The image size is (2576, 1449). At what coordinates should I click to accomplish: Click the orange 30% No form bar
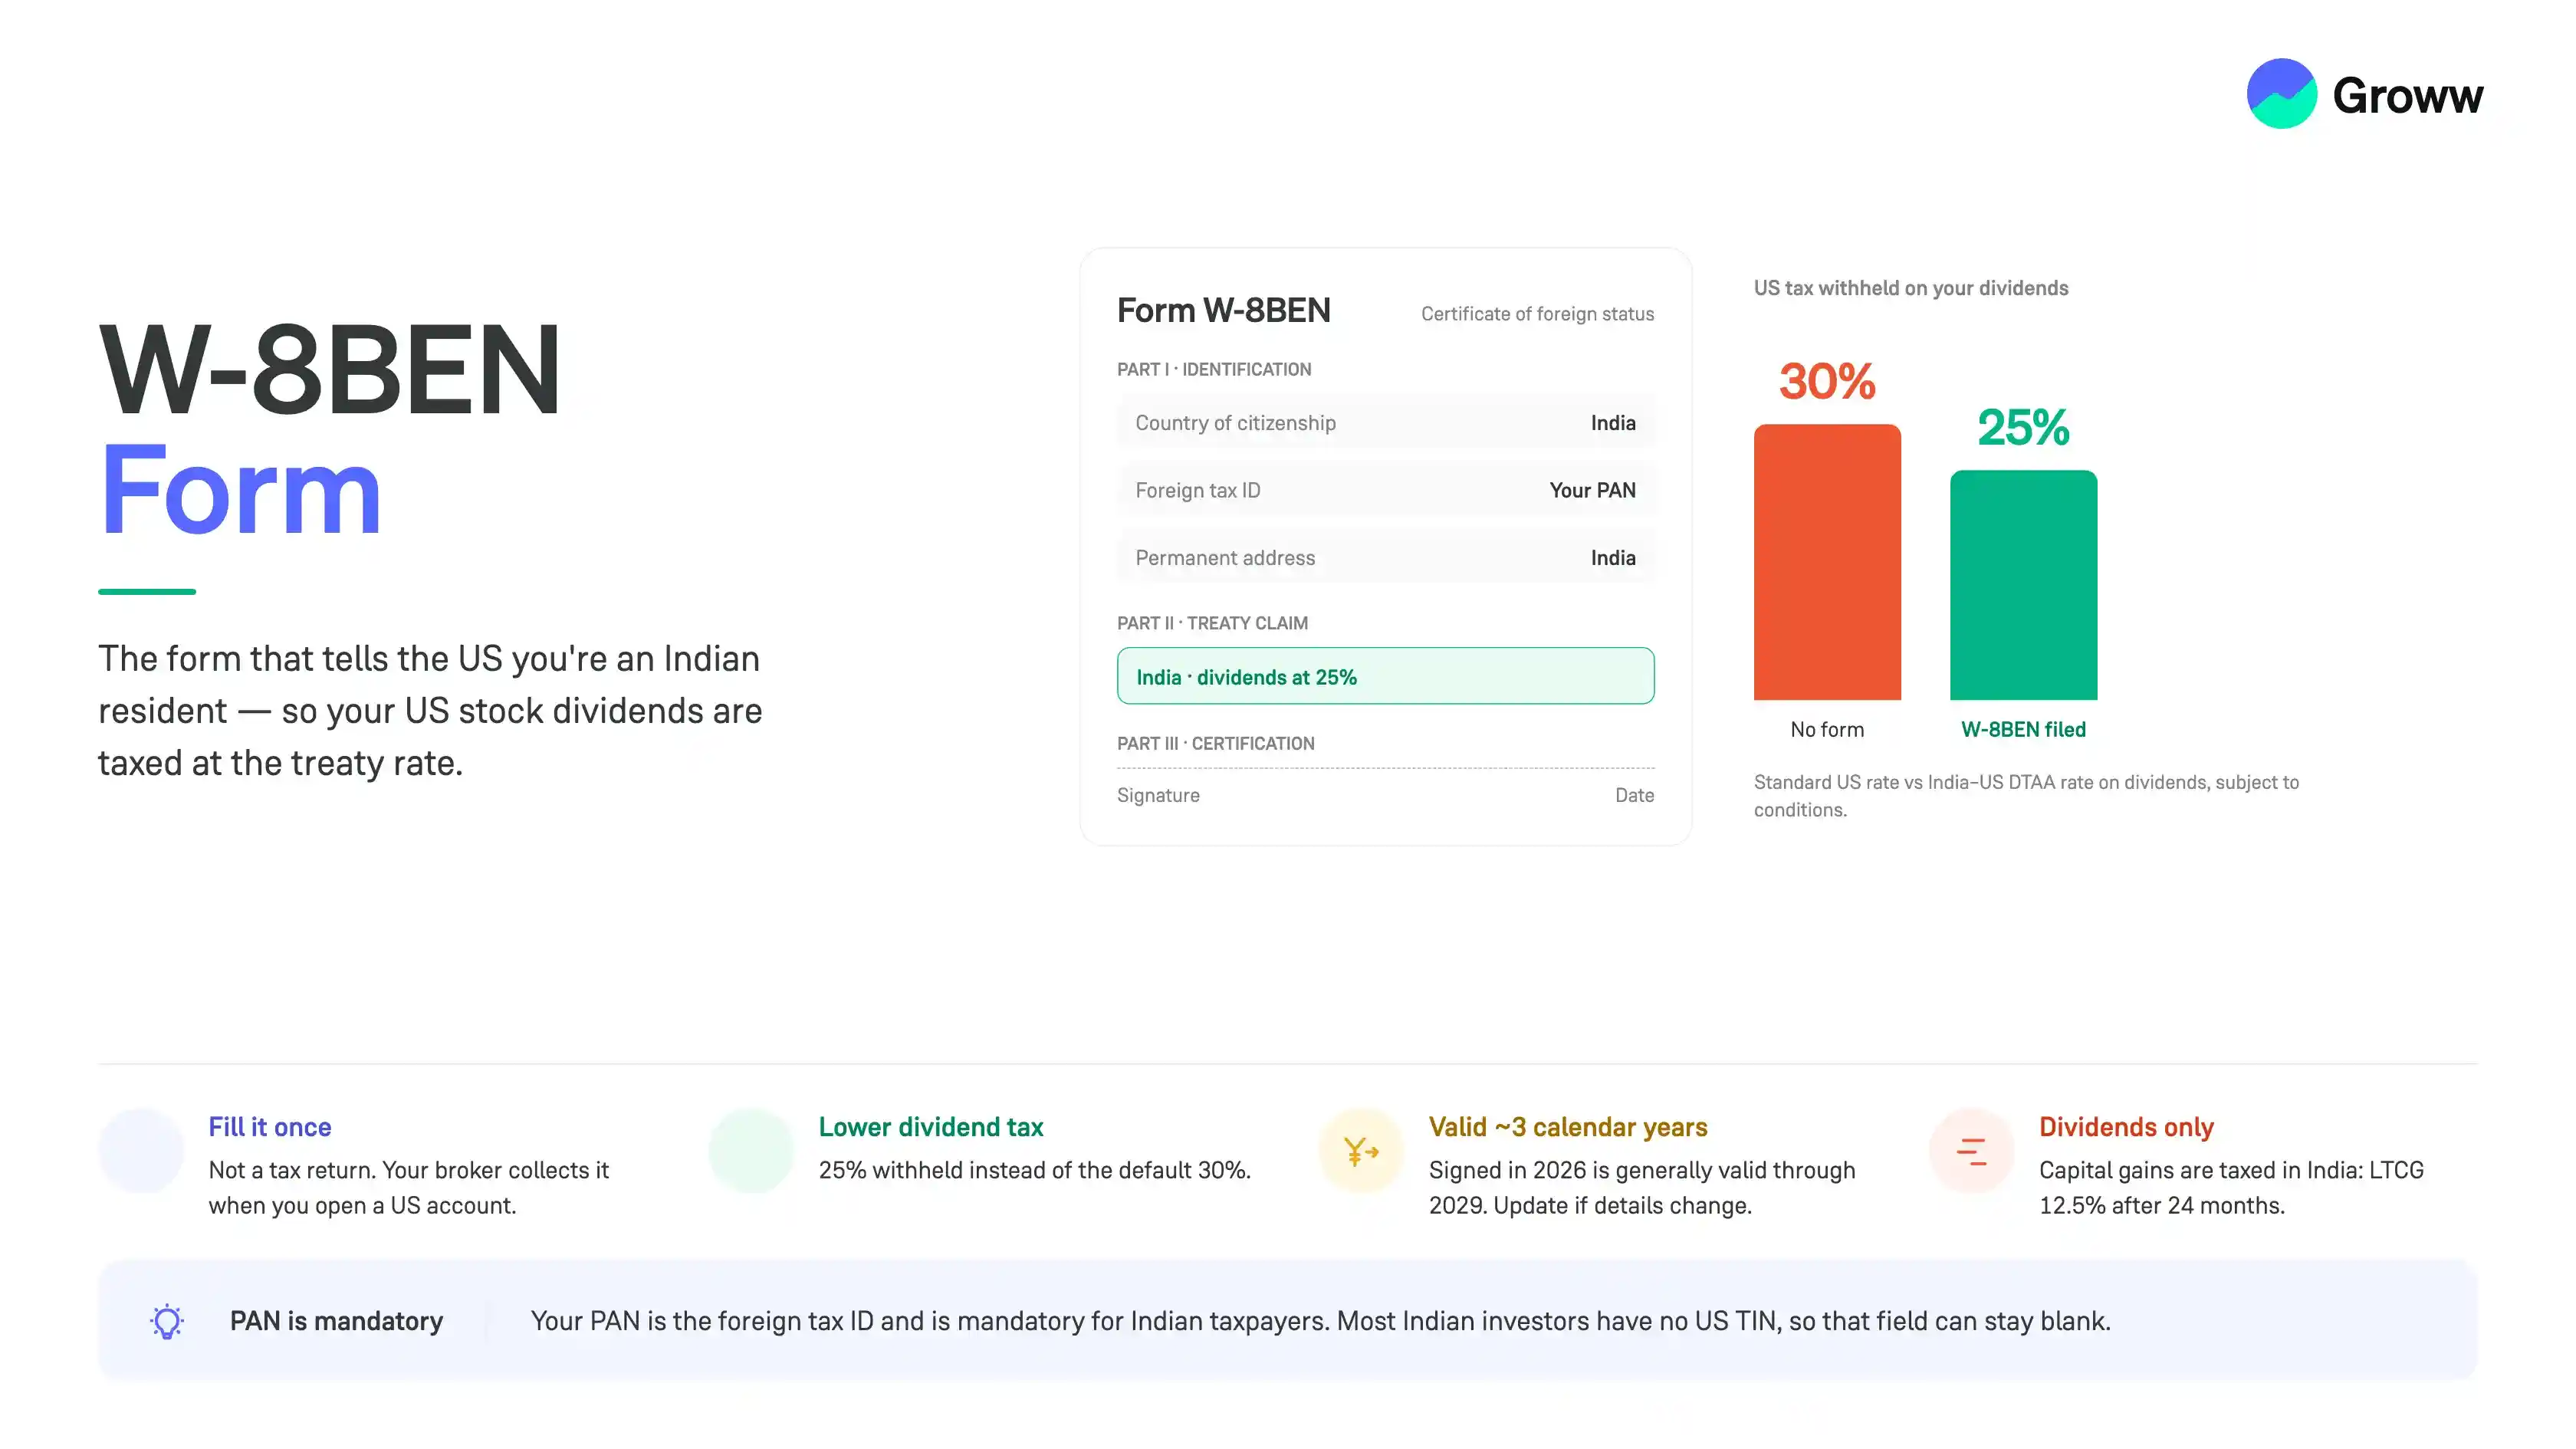(1827, 562)
